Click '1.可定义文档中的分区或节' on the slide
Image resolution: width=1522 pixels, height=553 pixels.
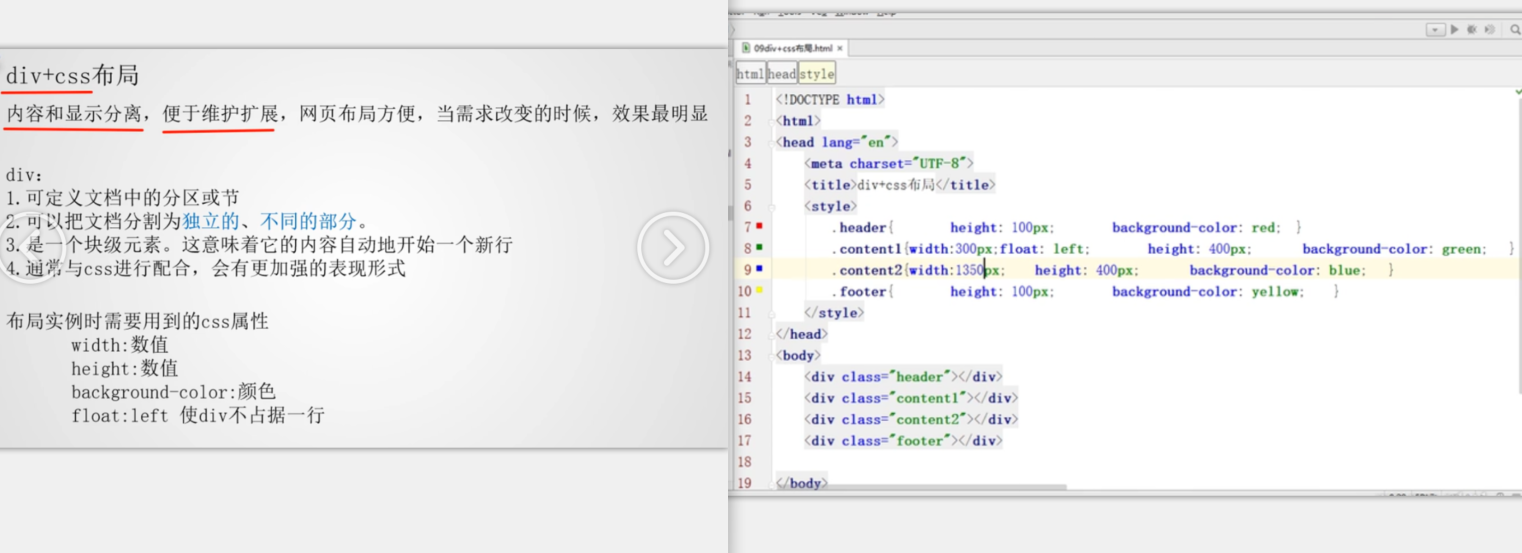pyautogui.click(x=123, y=198)
